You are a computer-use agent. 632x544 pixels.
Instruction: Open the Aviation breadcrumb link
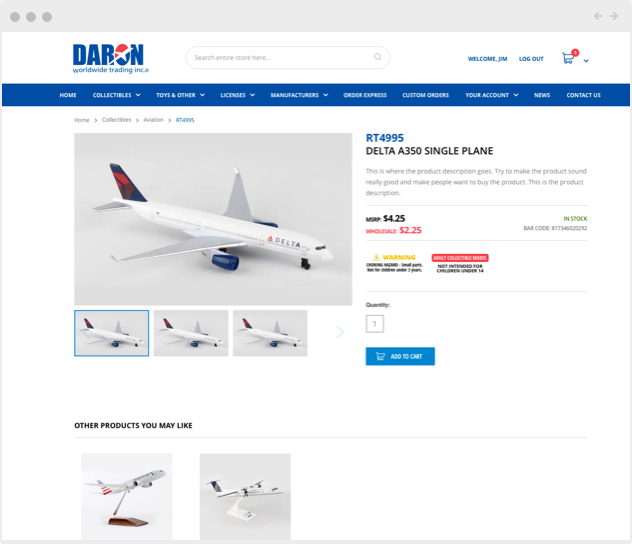[x=153, y=120]
